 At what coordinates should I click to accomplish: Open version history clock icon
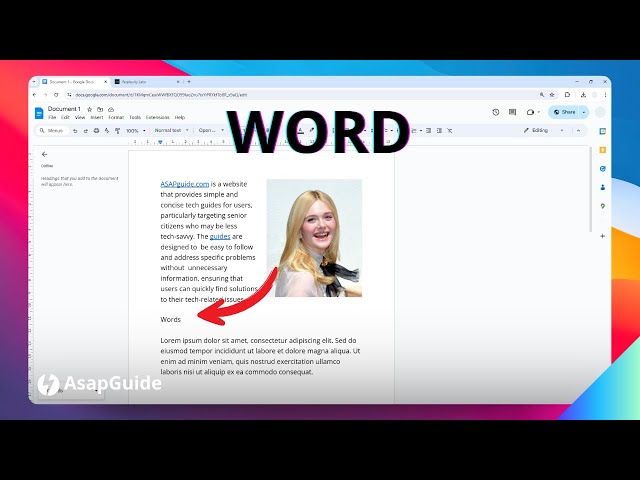point(496,112)
